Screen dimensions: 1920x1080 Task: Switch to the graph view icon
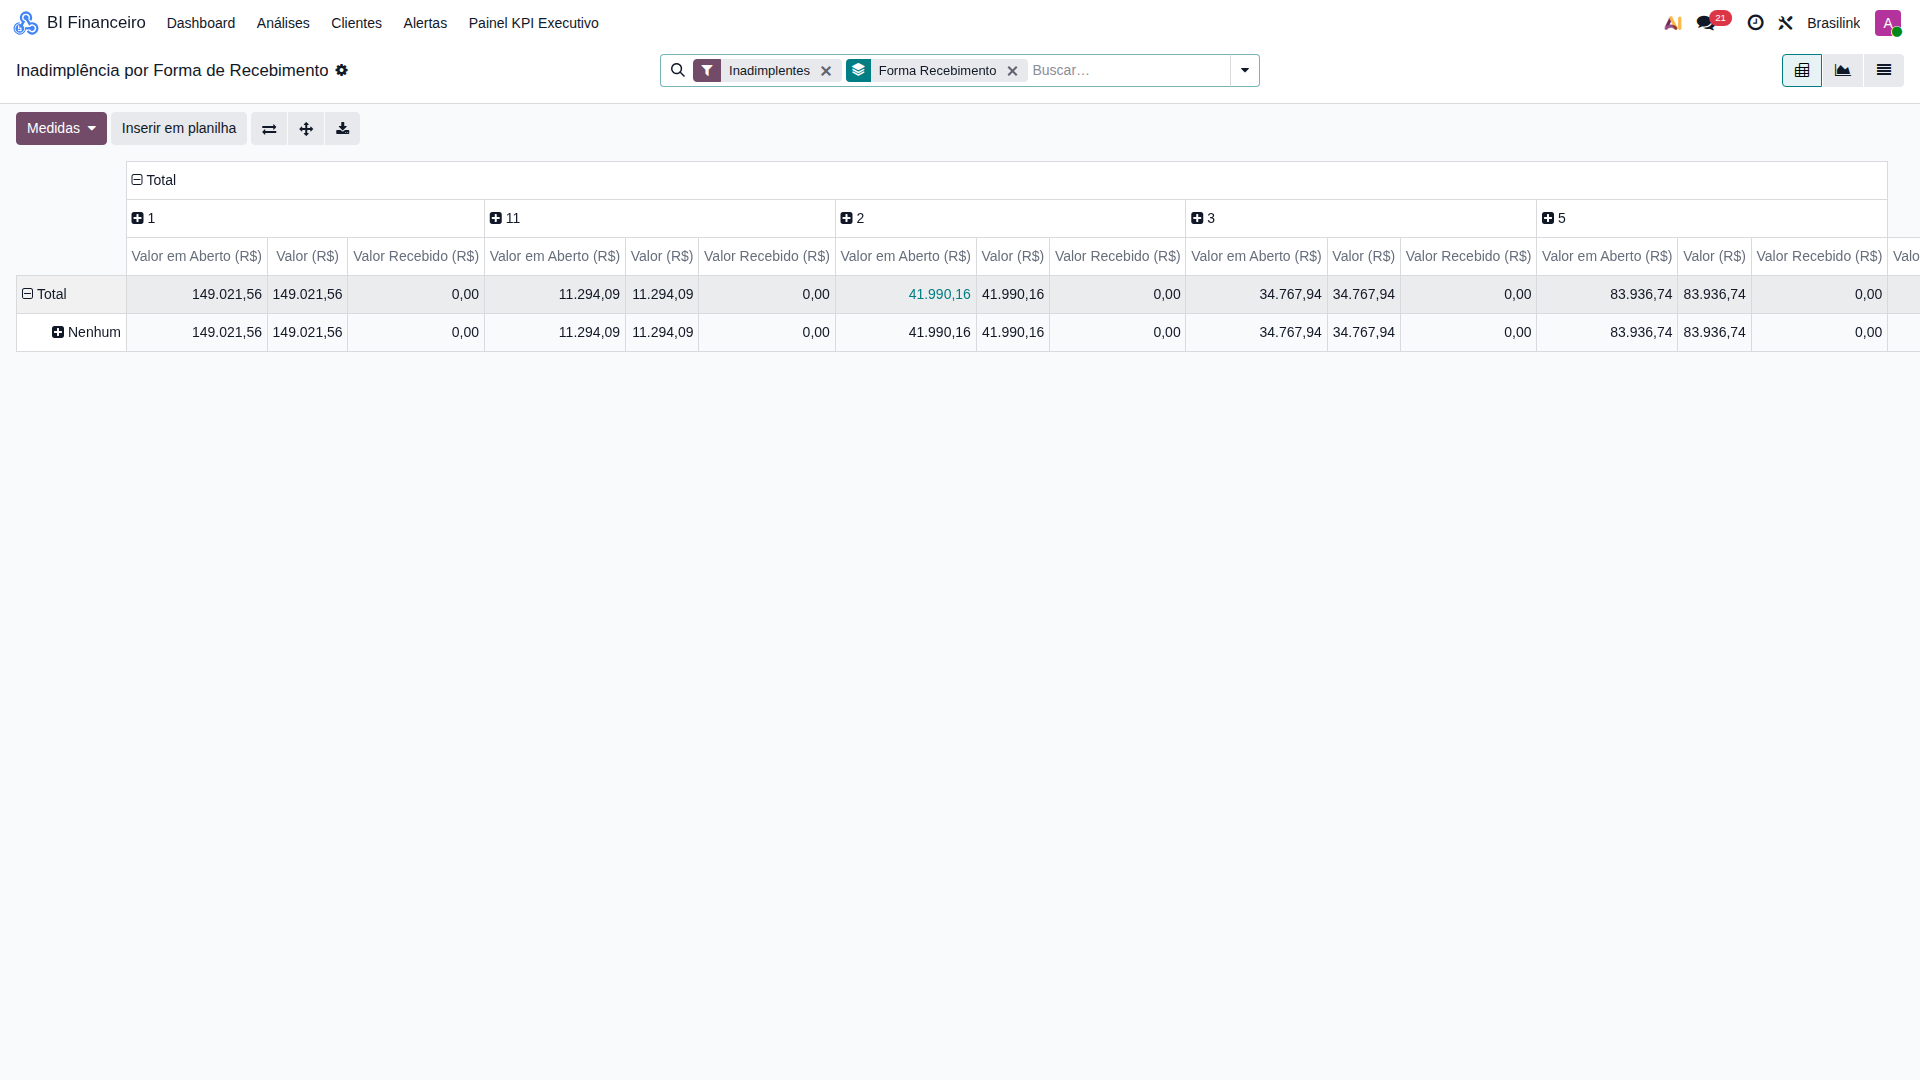[x=1842, y=71]
